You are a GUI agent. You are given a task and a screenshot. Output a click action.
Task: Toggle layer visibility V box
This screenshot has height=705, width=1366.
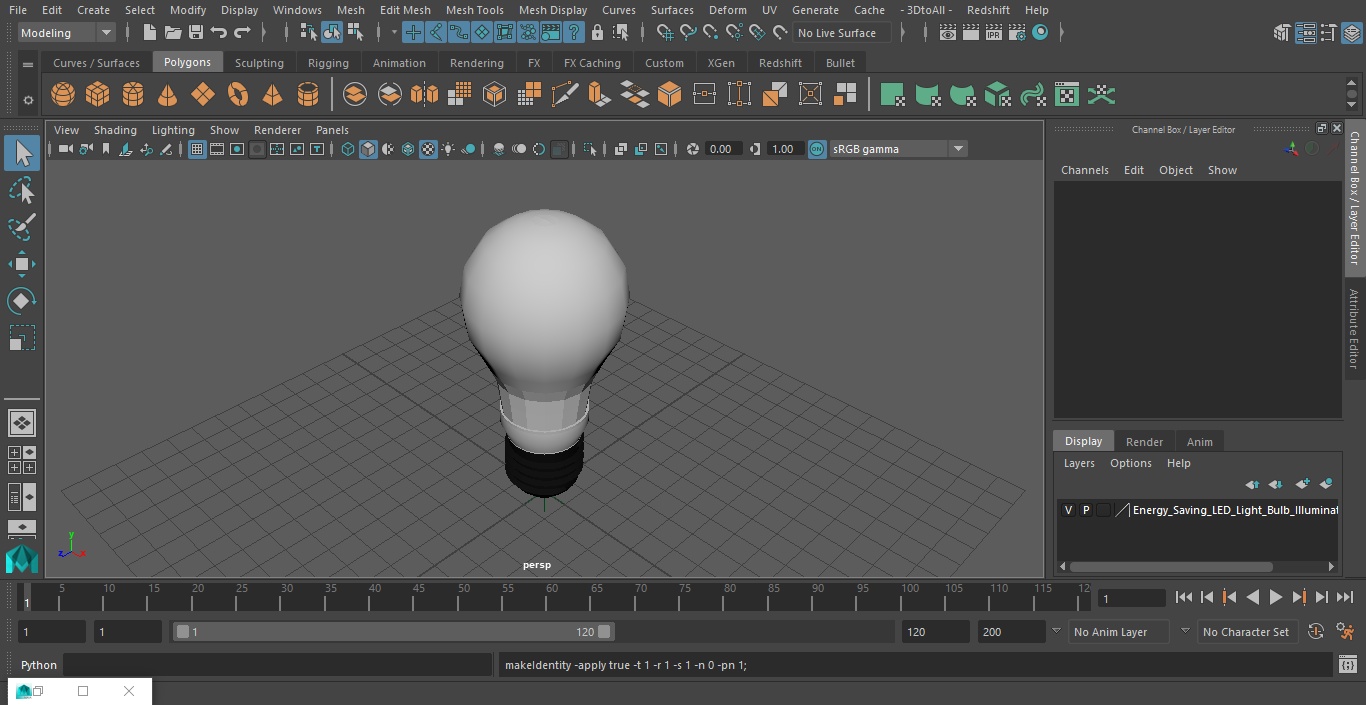pyautogui.click(x=1068, y=510)
